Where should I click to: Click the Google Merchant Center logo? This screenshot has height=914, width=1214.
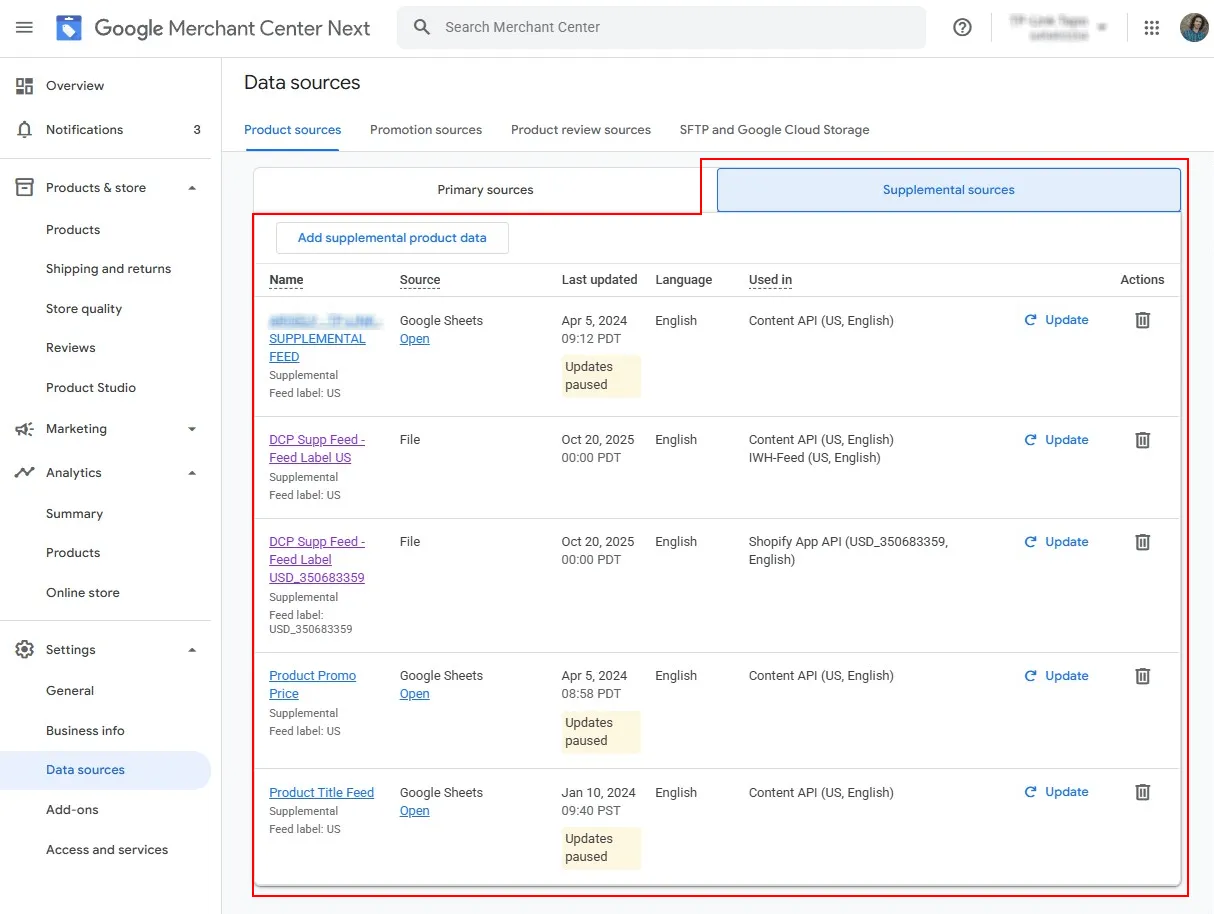(x=69, y=28)
